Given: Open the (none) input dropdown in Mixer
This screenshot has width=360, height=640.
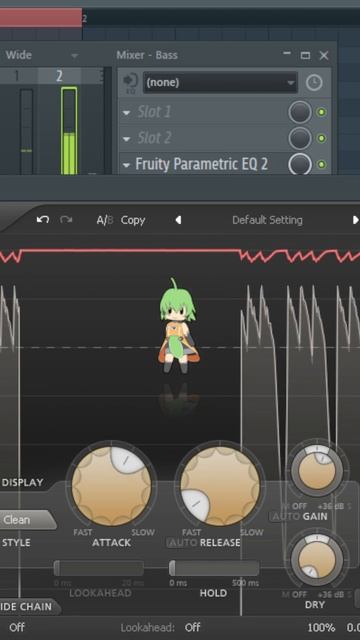Looking at the screenshot, I should click(x=220, y=83).
